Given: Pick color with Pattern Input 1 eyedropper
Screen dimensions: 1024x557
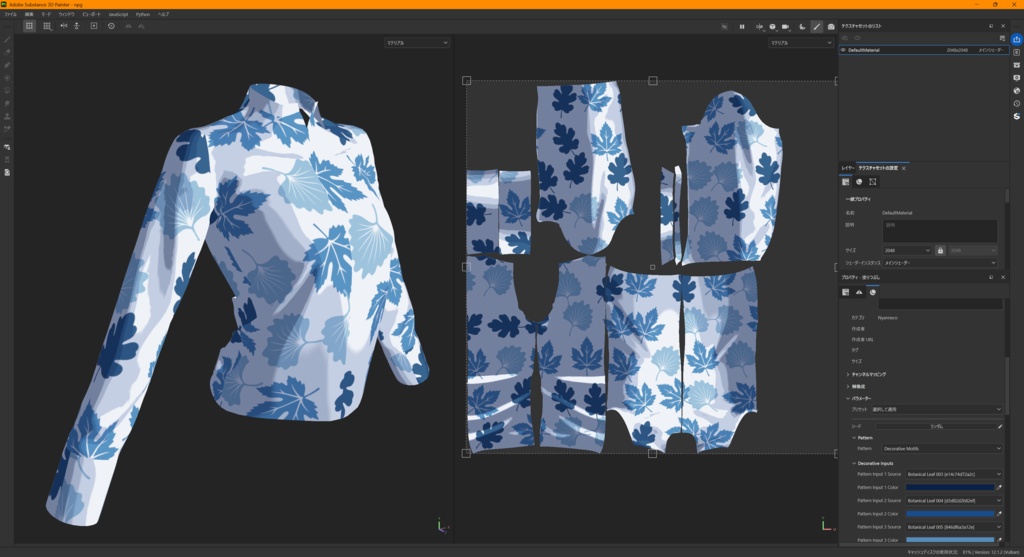Looking at the screenshot, I should point(999,487).
